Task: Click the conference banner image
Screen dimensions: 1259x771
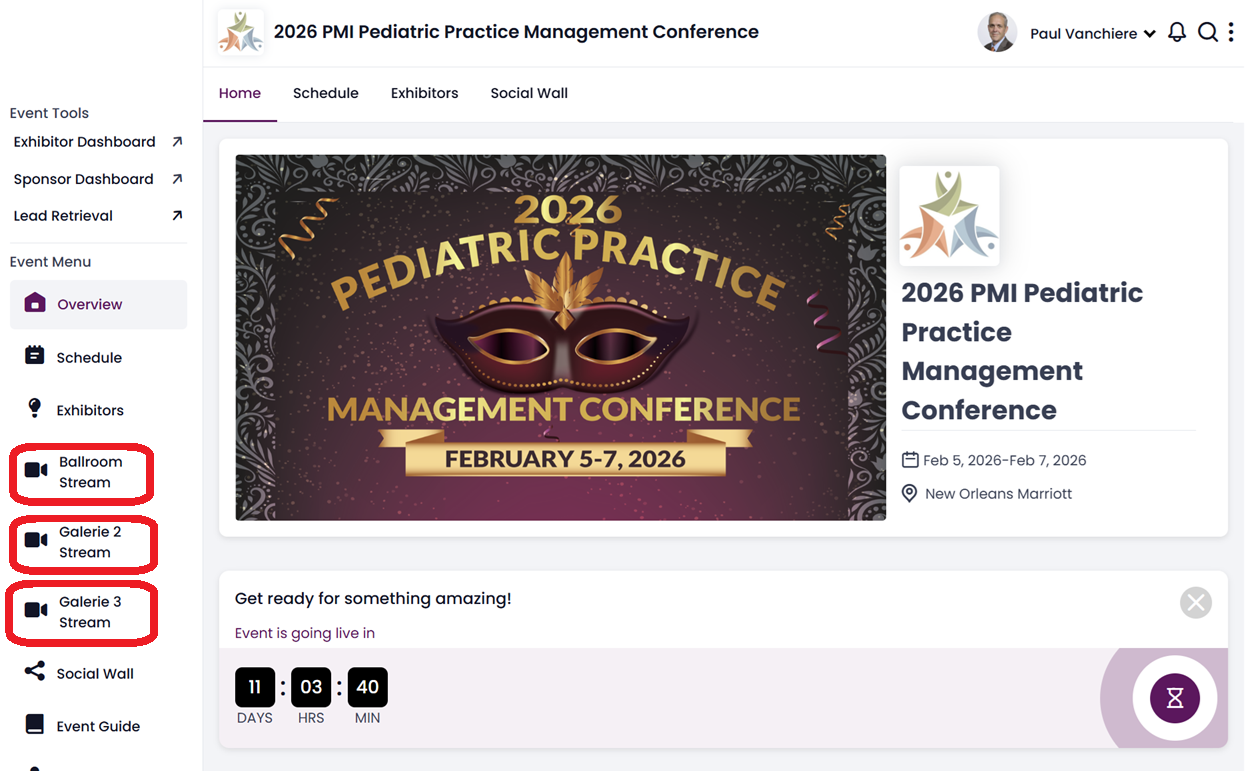Action: click(560, 337)
